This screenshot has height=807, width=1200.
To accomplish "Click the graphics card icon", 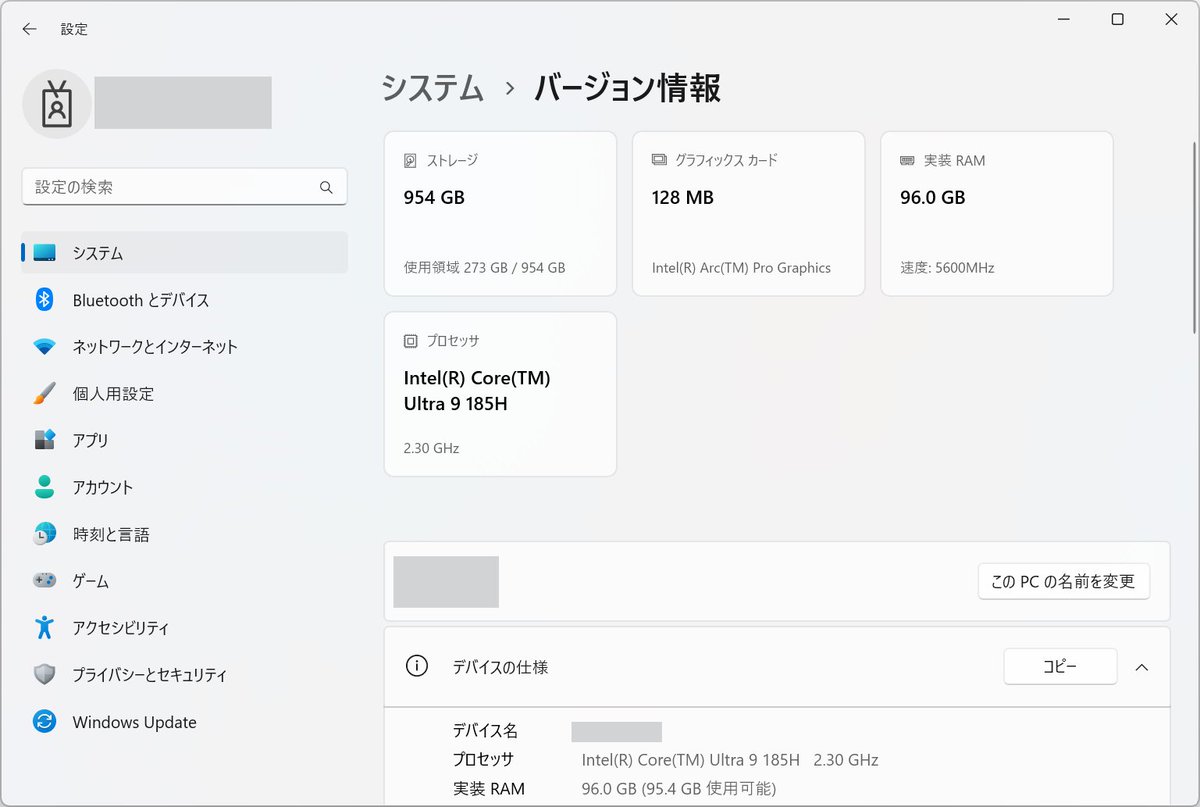I will [x=659, y=160].
